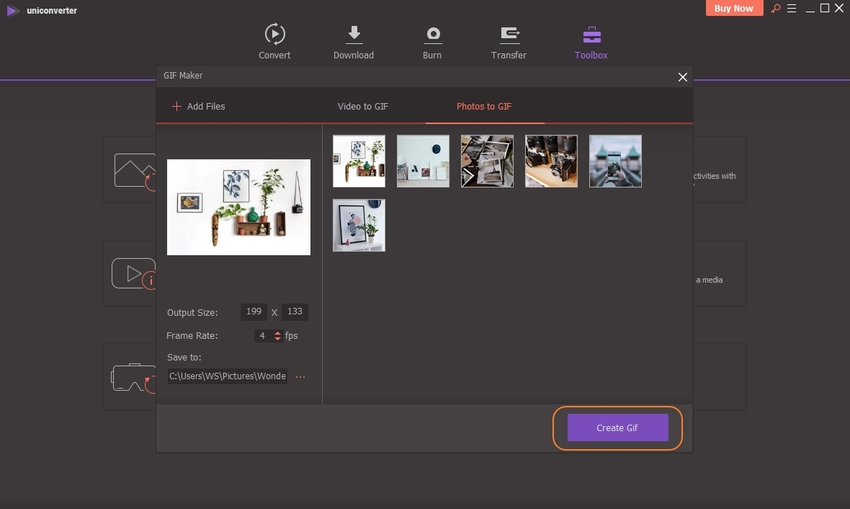Click the Buy Now button
The width and height of the screenshot is (850, 509).
735,9
